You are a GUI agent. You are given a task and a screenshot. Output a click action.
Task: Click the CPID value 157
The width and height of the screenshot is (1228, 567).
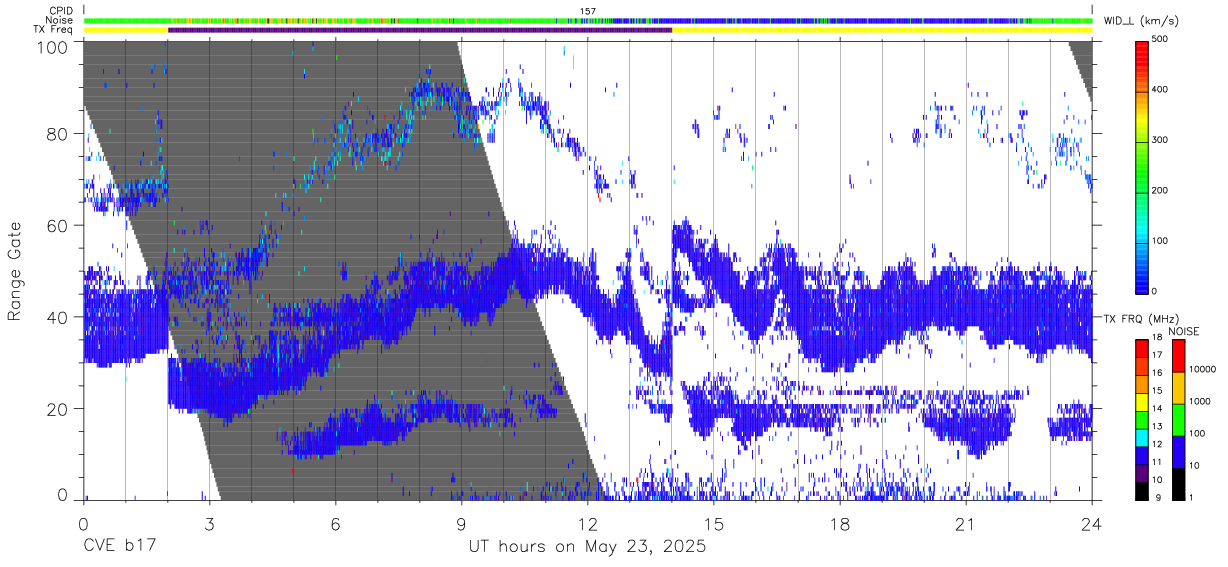click(x=588, y=11)
